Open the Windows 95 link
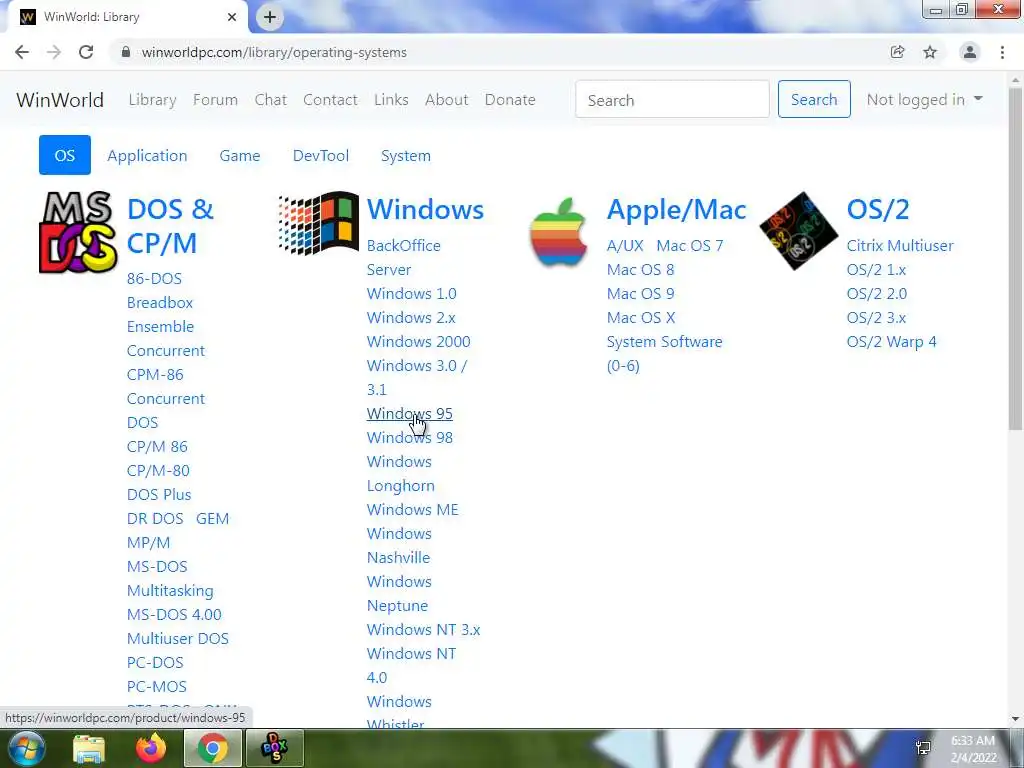 pos(409,413)
